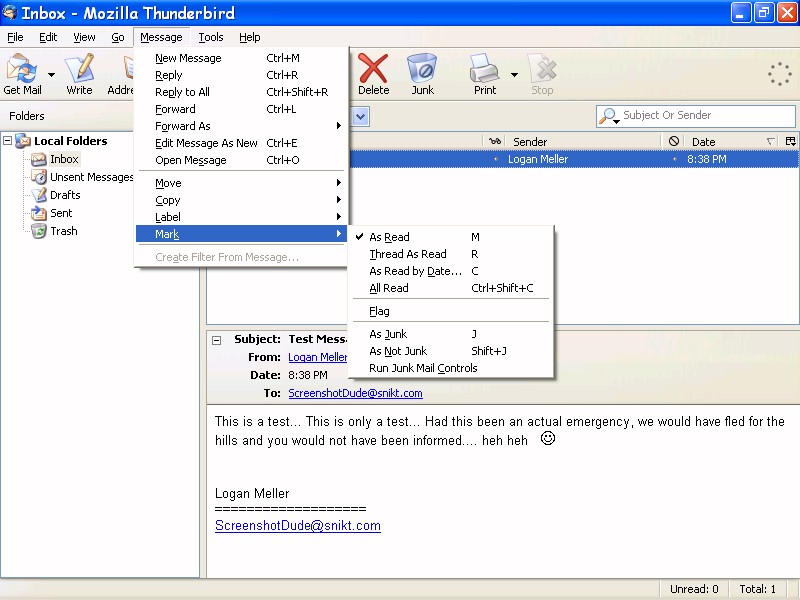The height and width of the screenshot is (600, 800).
Task: Collapse the Local Folders tree
Action: point(8,140)
